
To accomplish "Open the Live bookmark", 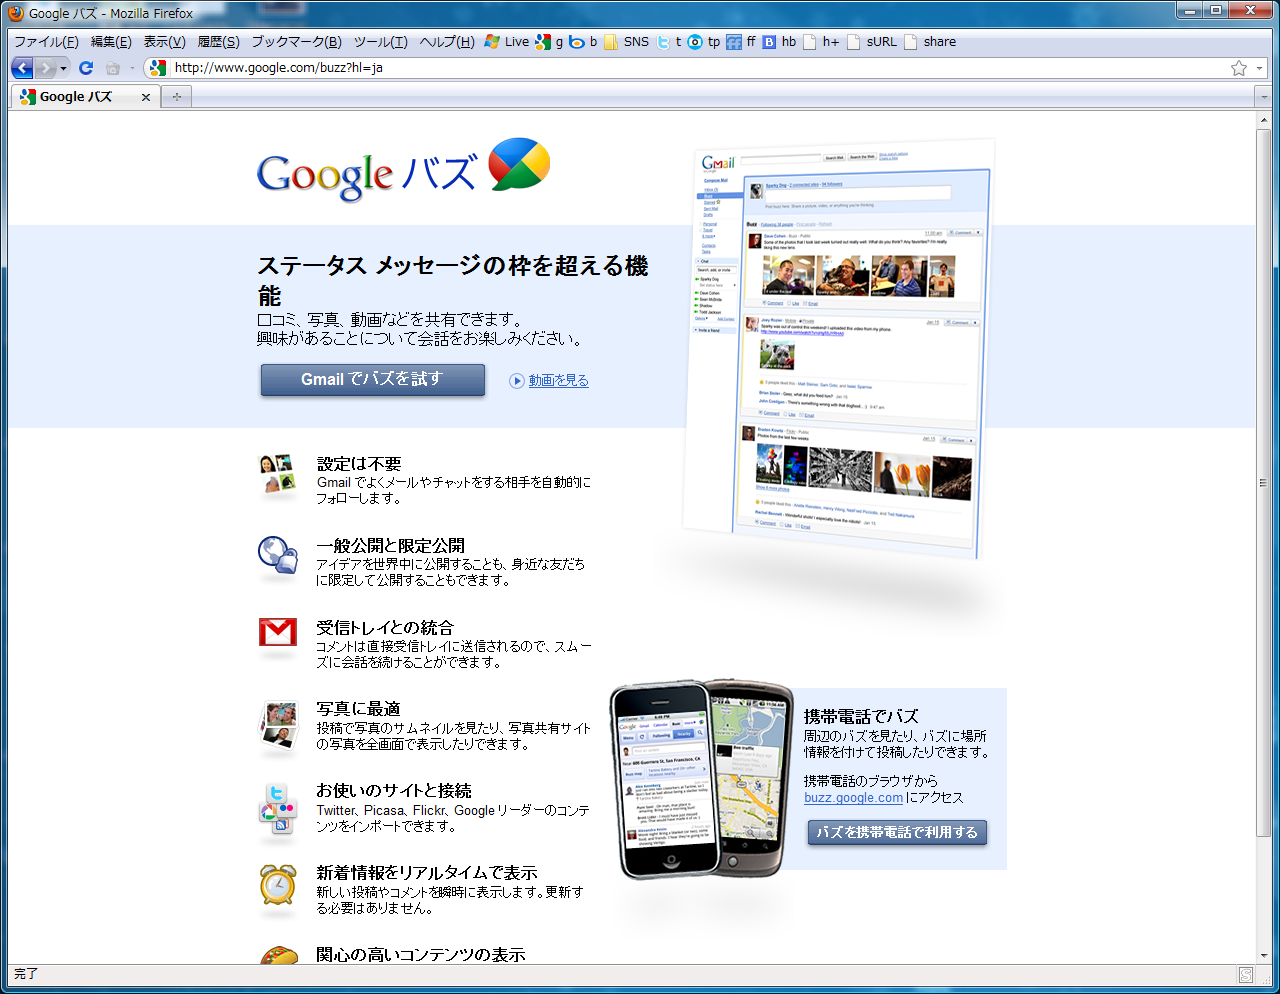I will click(x=507, y=42).
